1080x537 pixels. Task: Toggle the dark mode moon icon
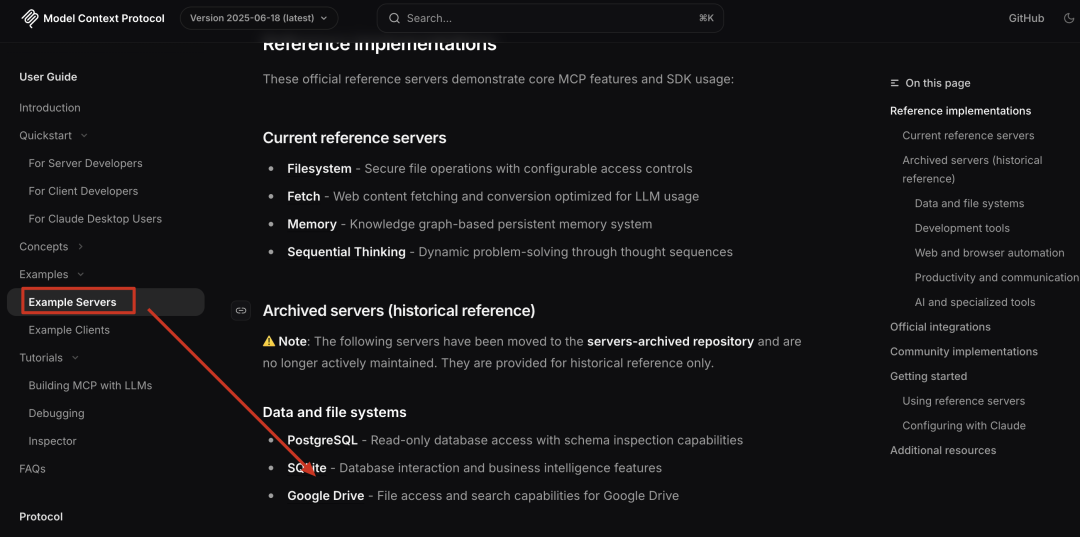tap(1068, 18)
